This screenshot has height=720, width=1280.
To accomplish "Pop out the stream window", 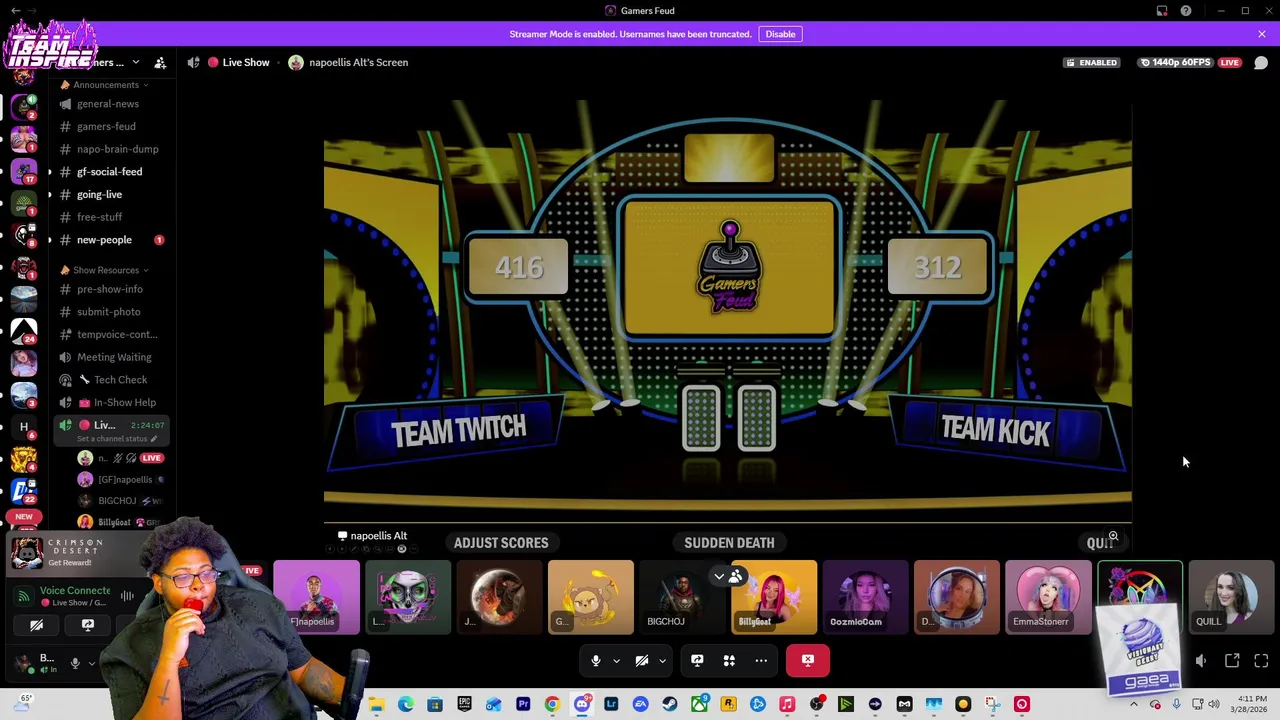I will (x=1232, y=661).
